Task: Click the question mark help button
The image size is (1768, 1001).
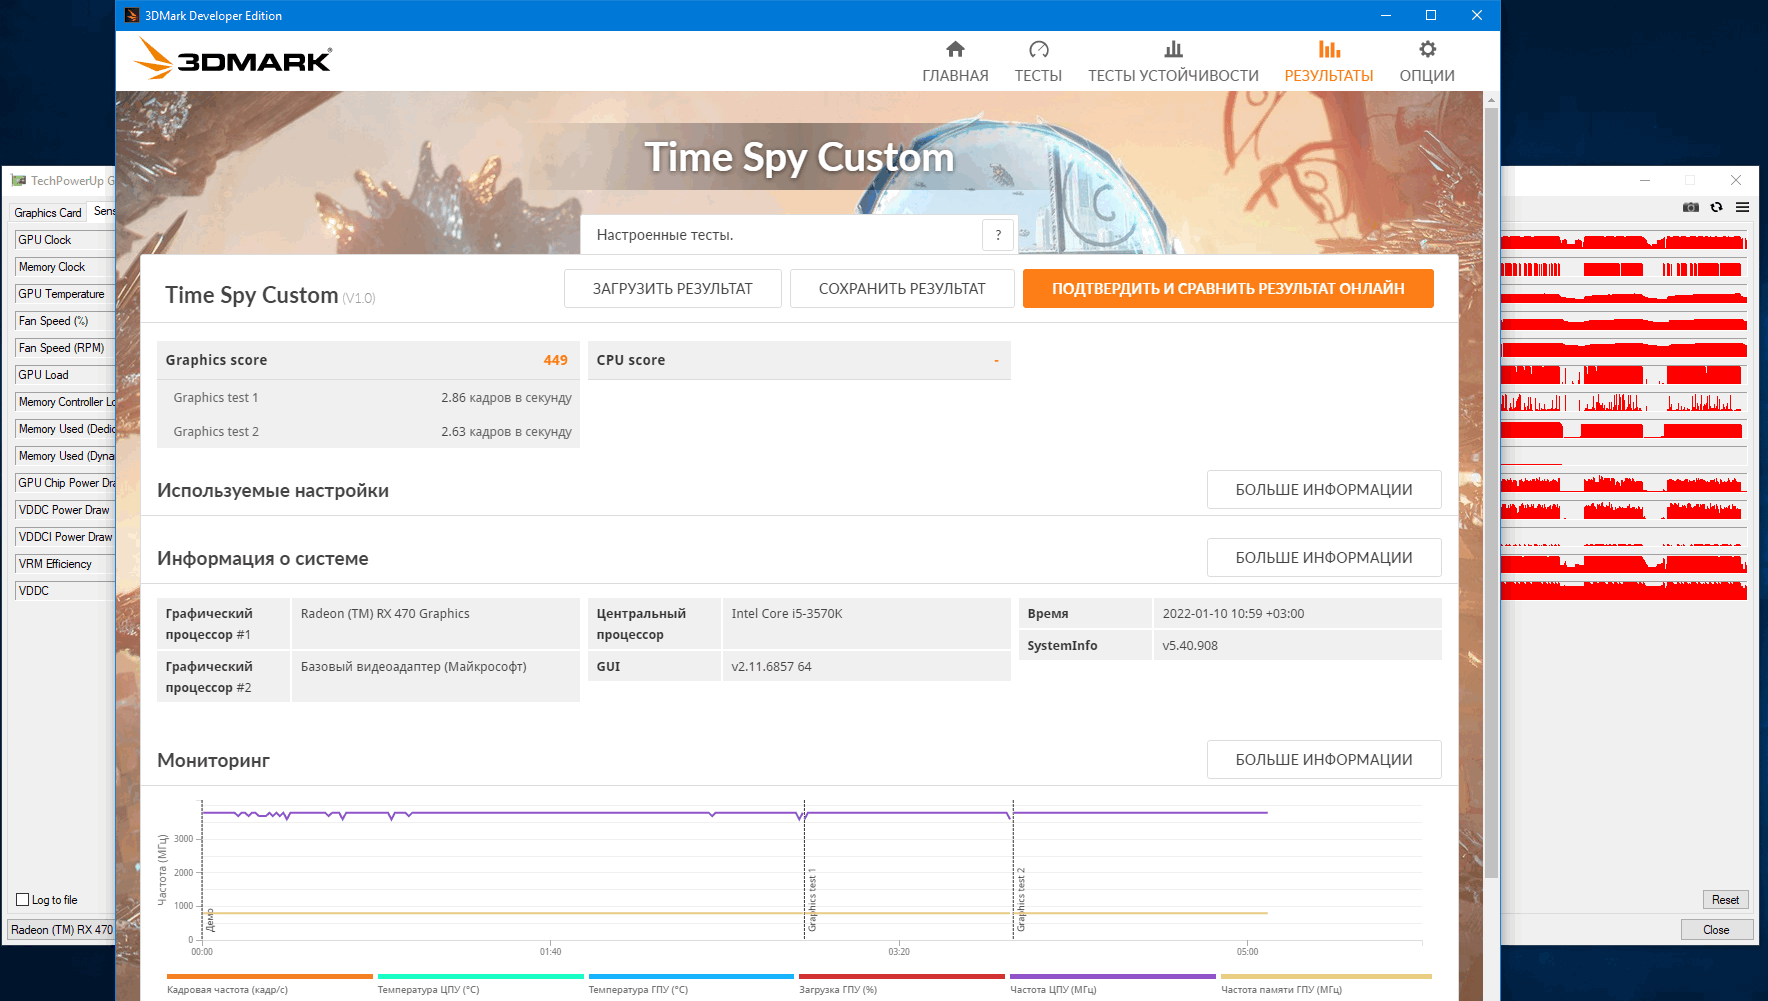Action: click(x=998, y=235)
